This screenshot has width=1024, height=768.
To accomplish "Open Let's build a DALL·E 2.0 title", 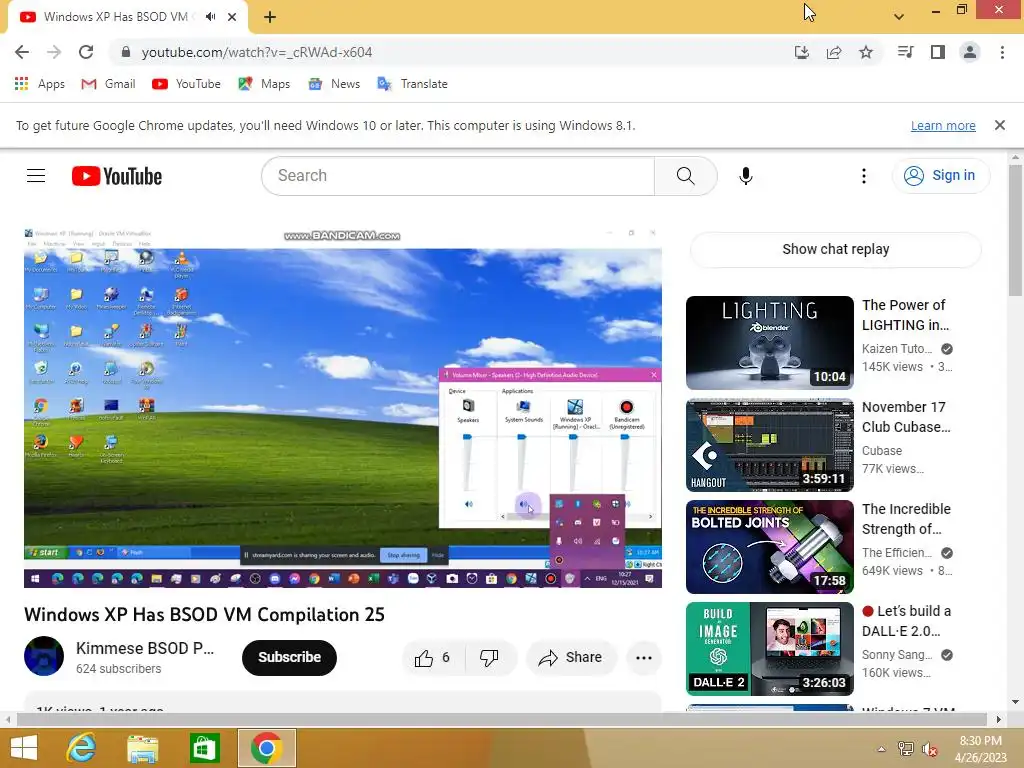I will [906, 620].
